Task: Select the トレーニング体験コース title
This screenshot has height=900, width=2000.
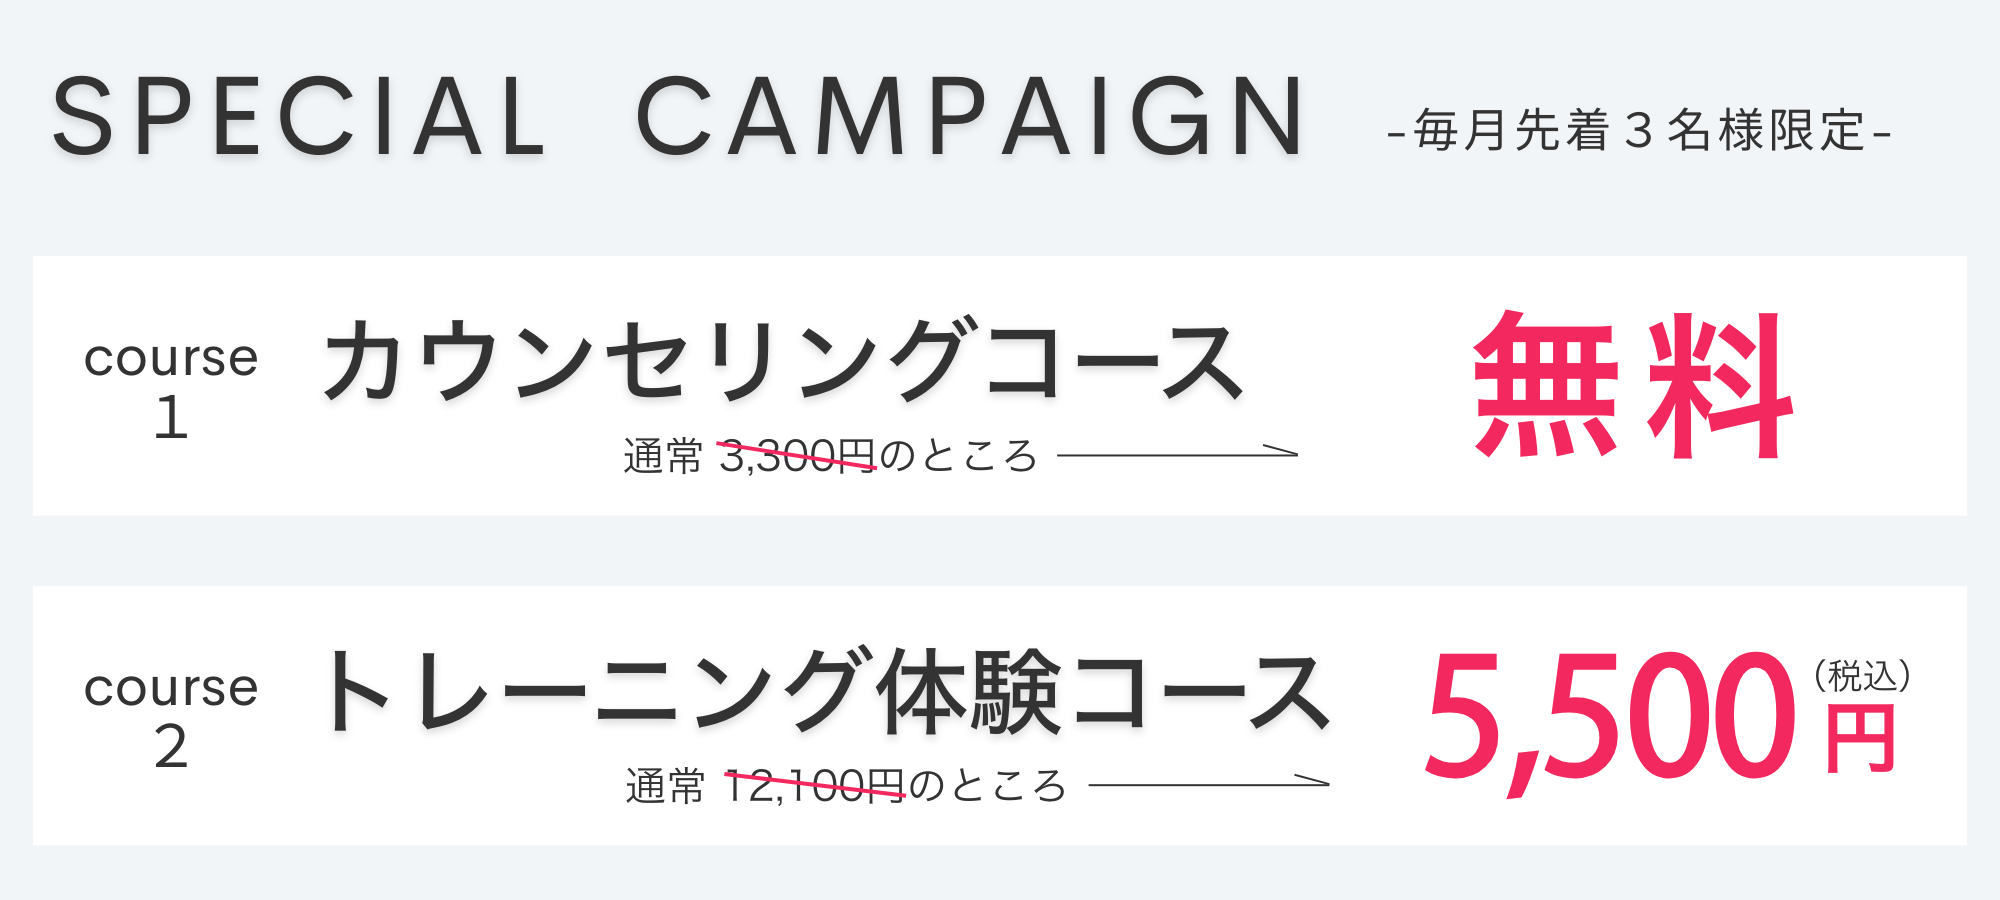Action: pos(825,691)
